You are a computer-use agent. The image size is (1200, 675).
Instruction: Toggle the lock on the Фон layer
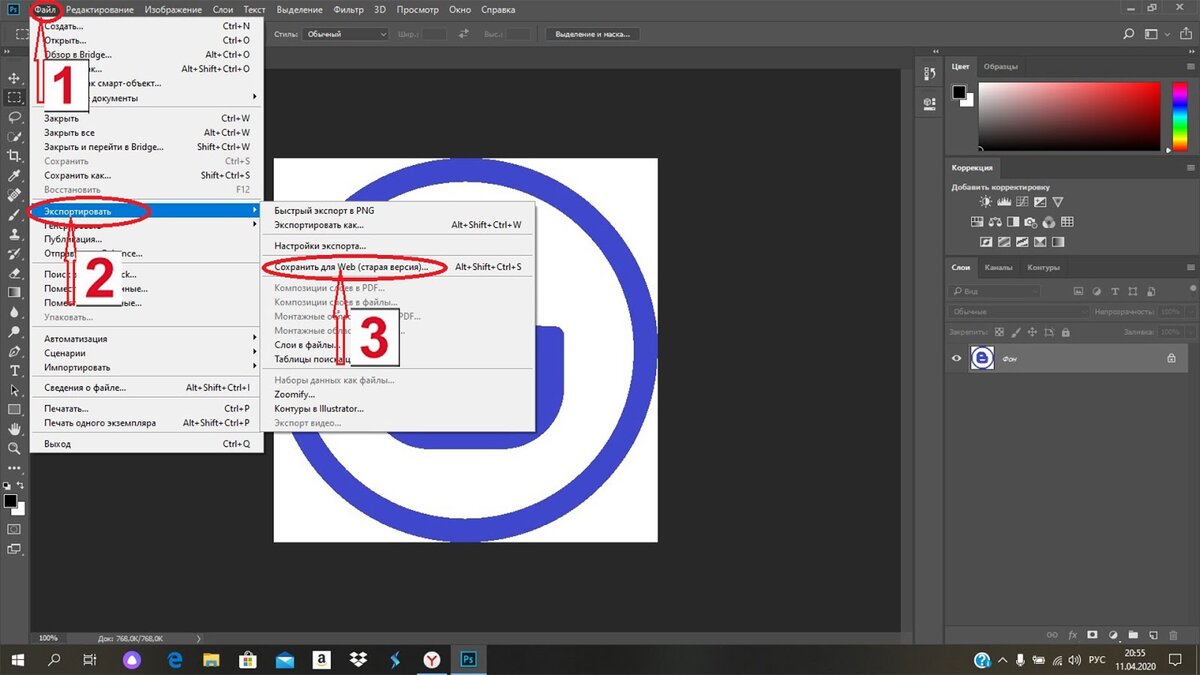coord(1171,358)
